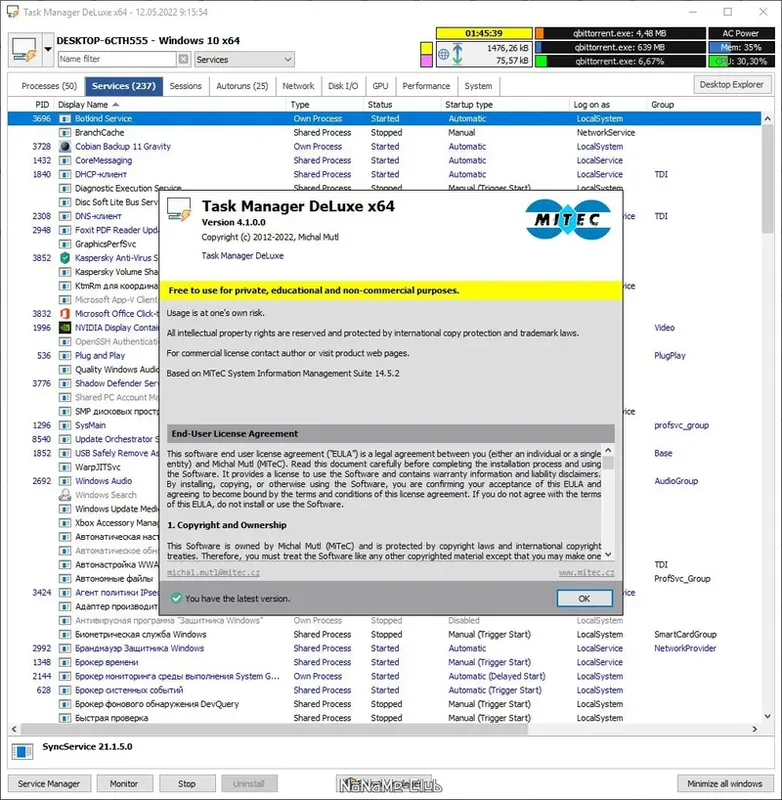This screenshot has width=782, height=800.
Task: Click the CoreMessaging service icon
Action: (65, 160)
